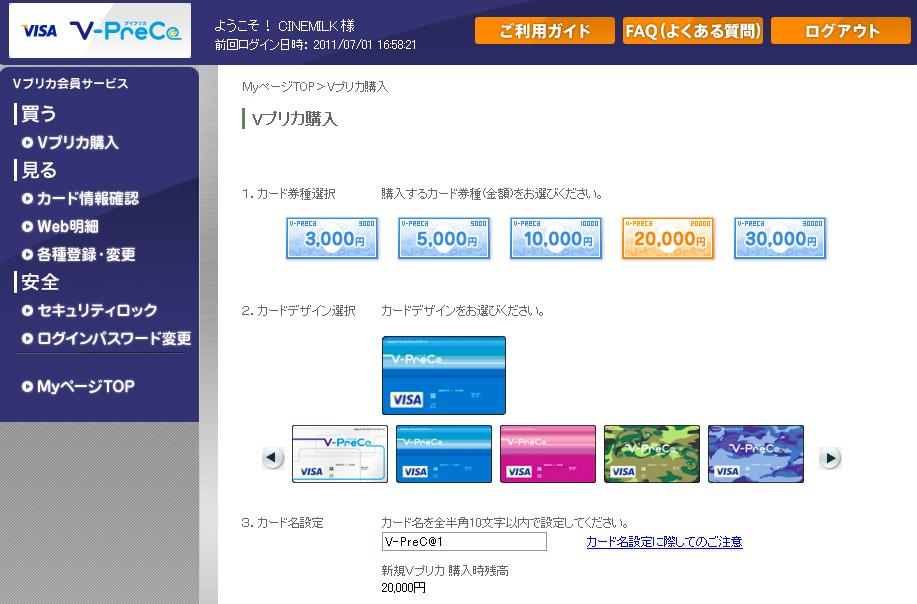Click the card name input field
Viewport: 917px width, 604px height.
click(x=464, y=542)
